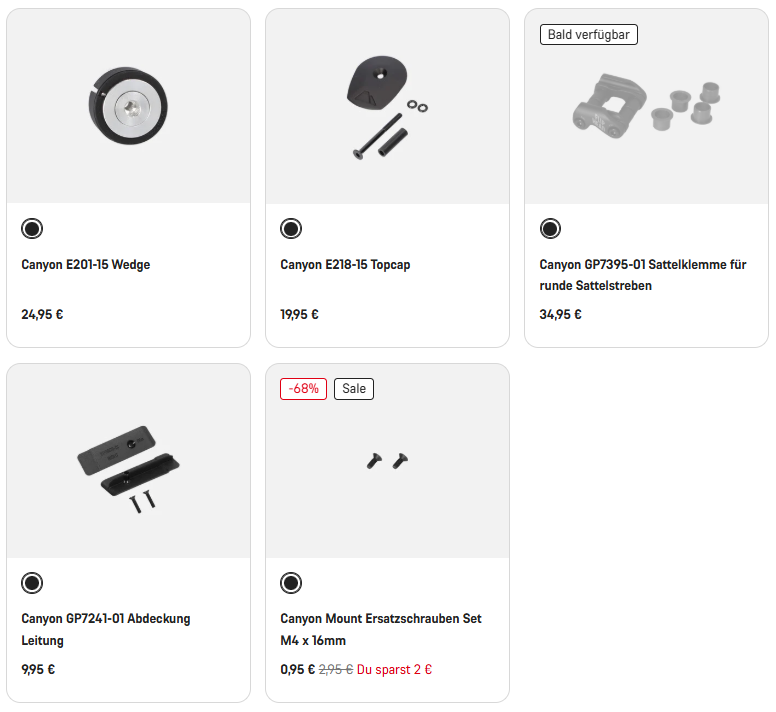Open Canyon GP7395-01 Sattelklemme für runde Sattelstreben

click(643, 275)
